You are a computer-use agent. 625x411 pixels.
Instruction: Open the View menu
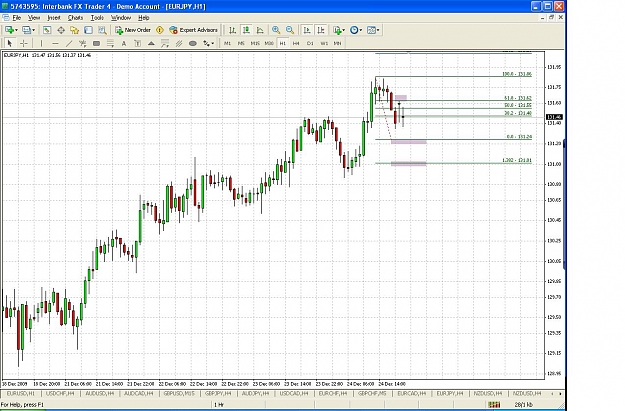(x=34, y=18)
